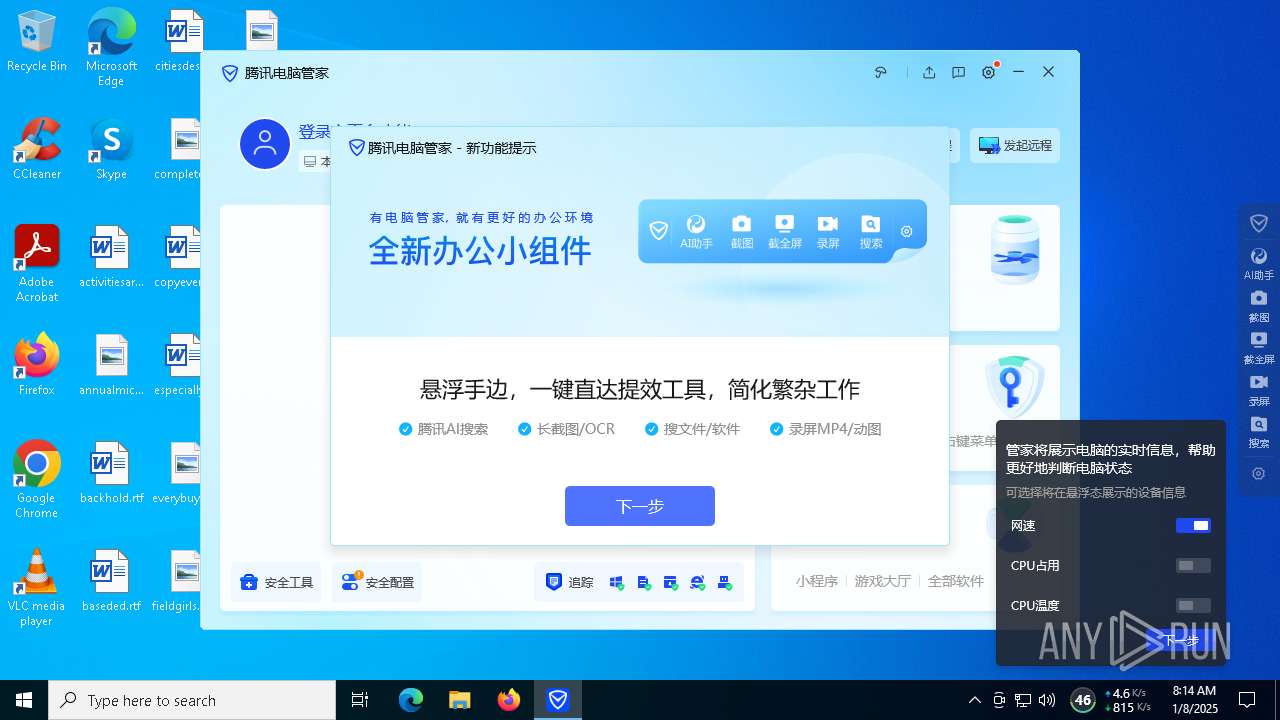1280x720 pixels.
Task: Enable the CPU温度 switch
Action: (x=1193, y=605)
